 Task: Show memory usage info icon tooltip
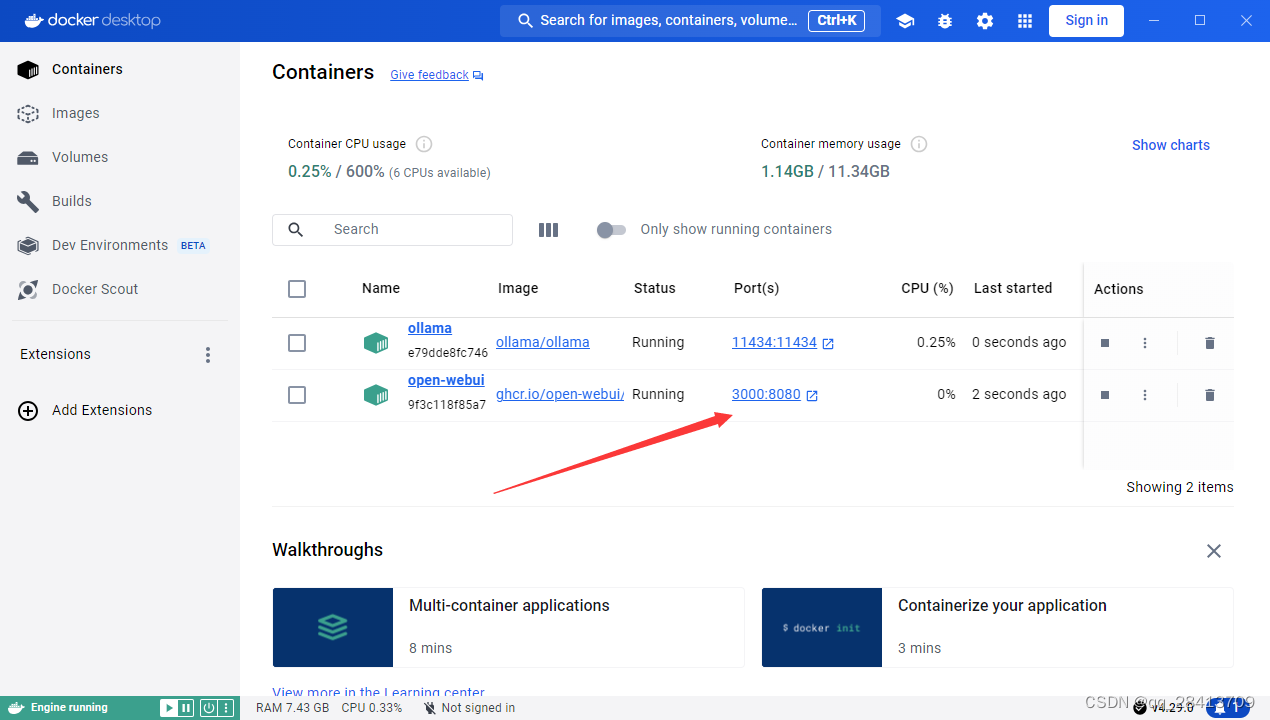click(x=919, y=144)
